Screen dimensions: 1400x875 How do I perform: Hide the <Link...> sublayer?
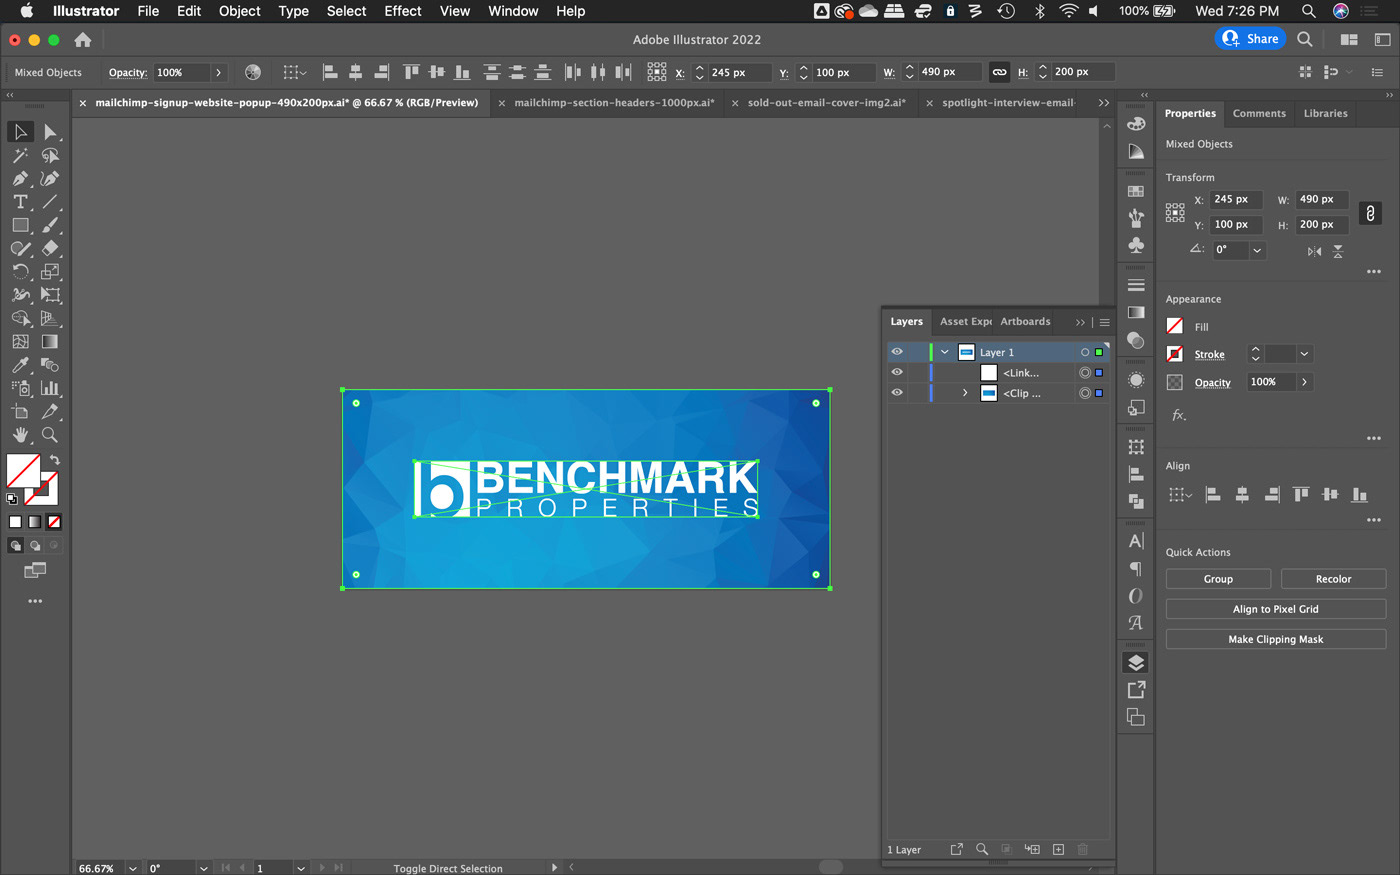pyautogui.click(x=897, y=372)
